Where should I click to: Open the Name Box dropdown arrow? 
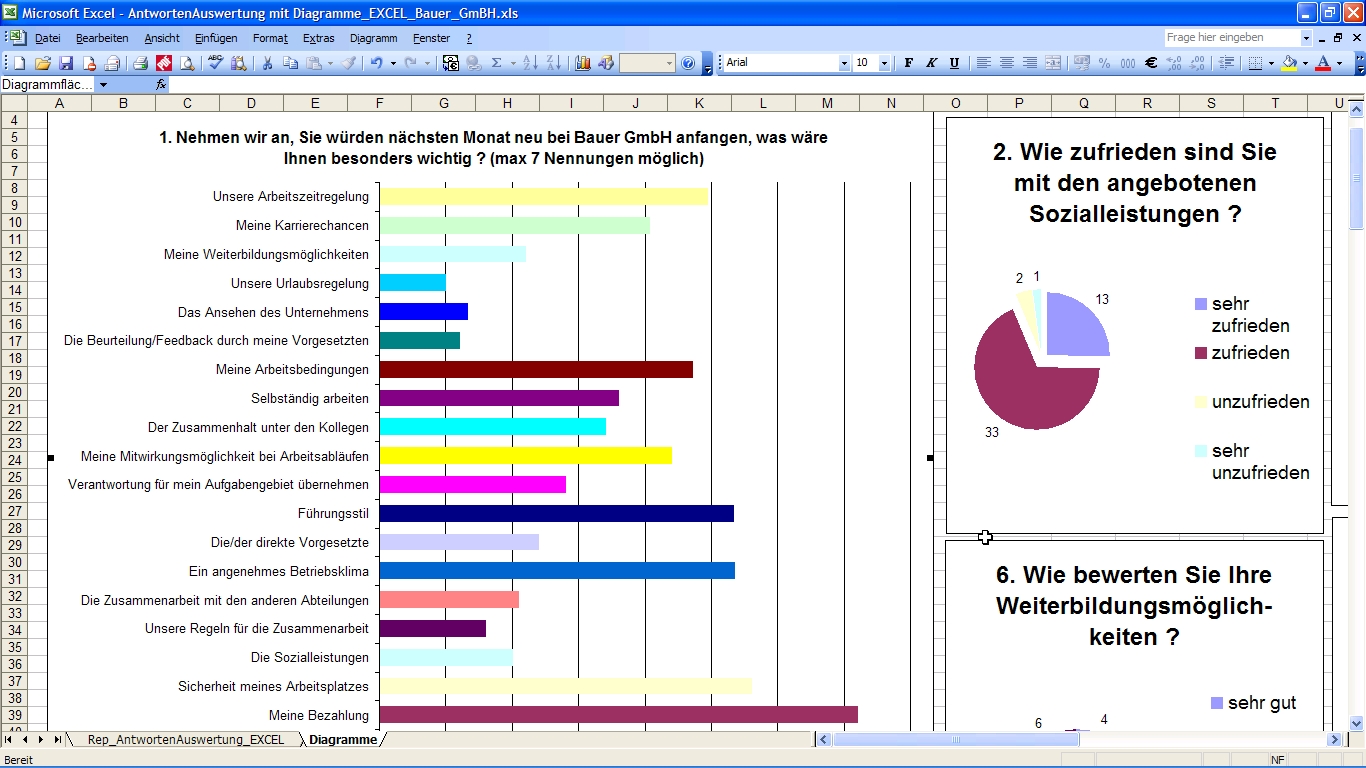pyautogui.click(x=103, y=85)
